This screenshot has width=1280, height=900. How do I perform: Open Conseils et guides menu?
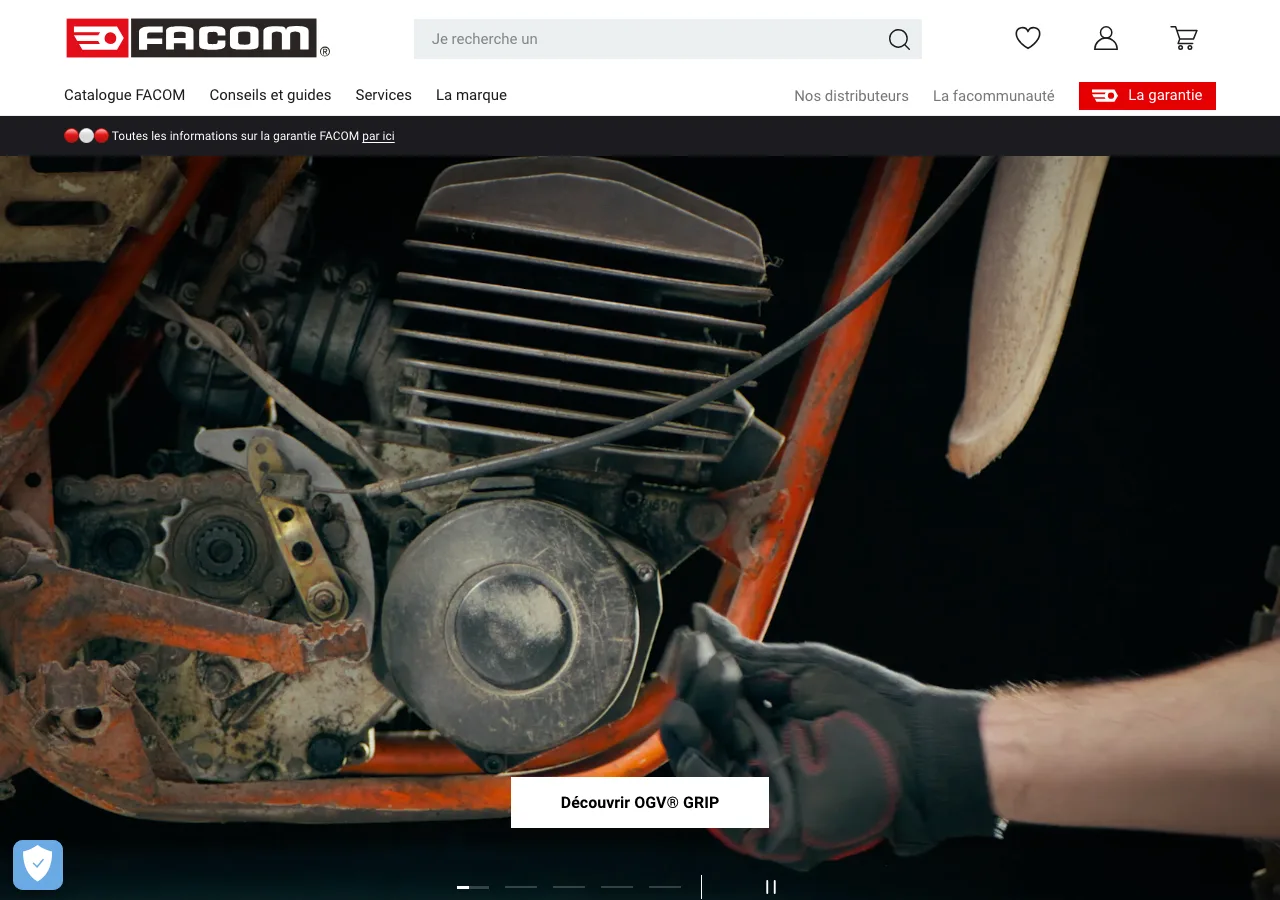pyautogui.click(x=270, y=95)
